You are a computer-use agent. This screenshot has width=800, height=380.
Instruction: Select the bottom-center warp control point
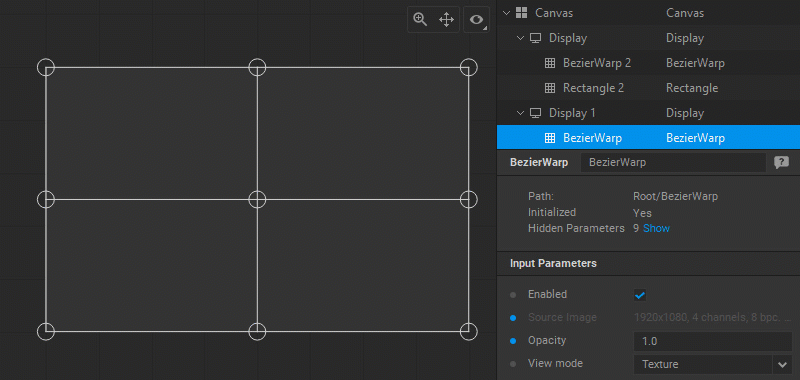(x=257, y=331)
